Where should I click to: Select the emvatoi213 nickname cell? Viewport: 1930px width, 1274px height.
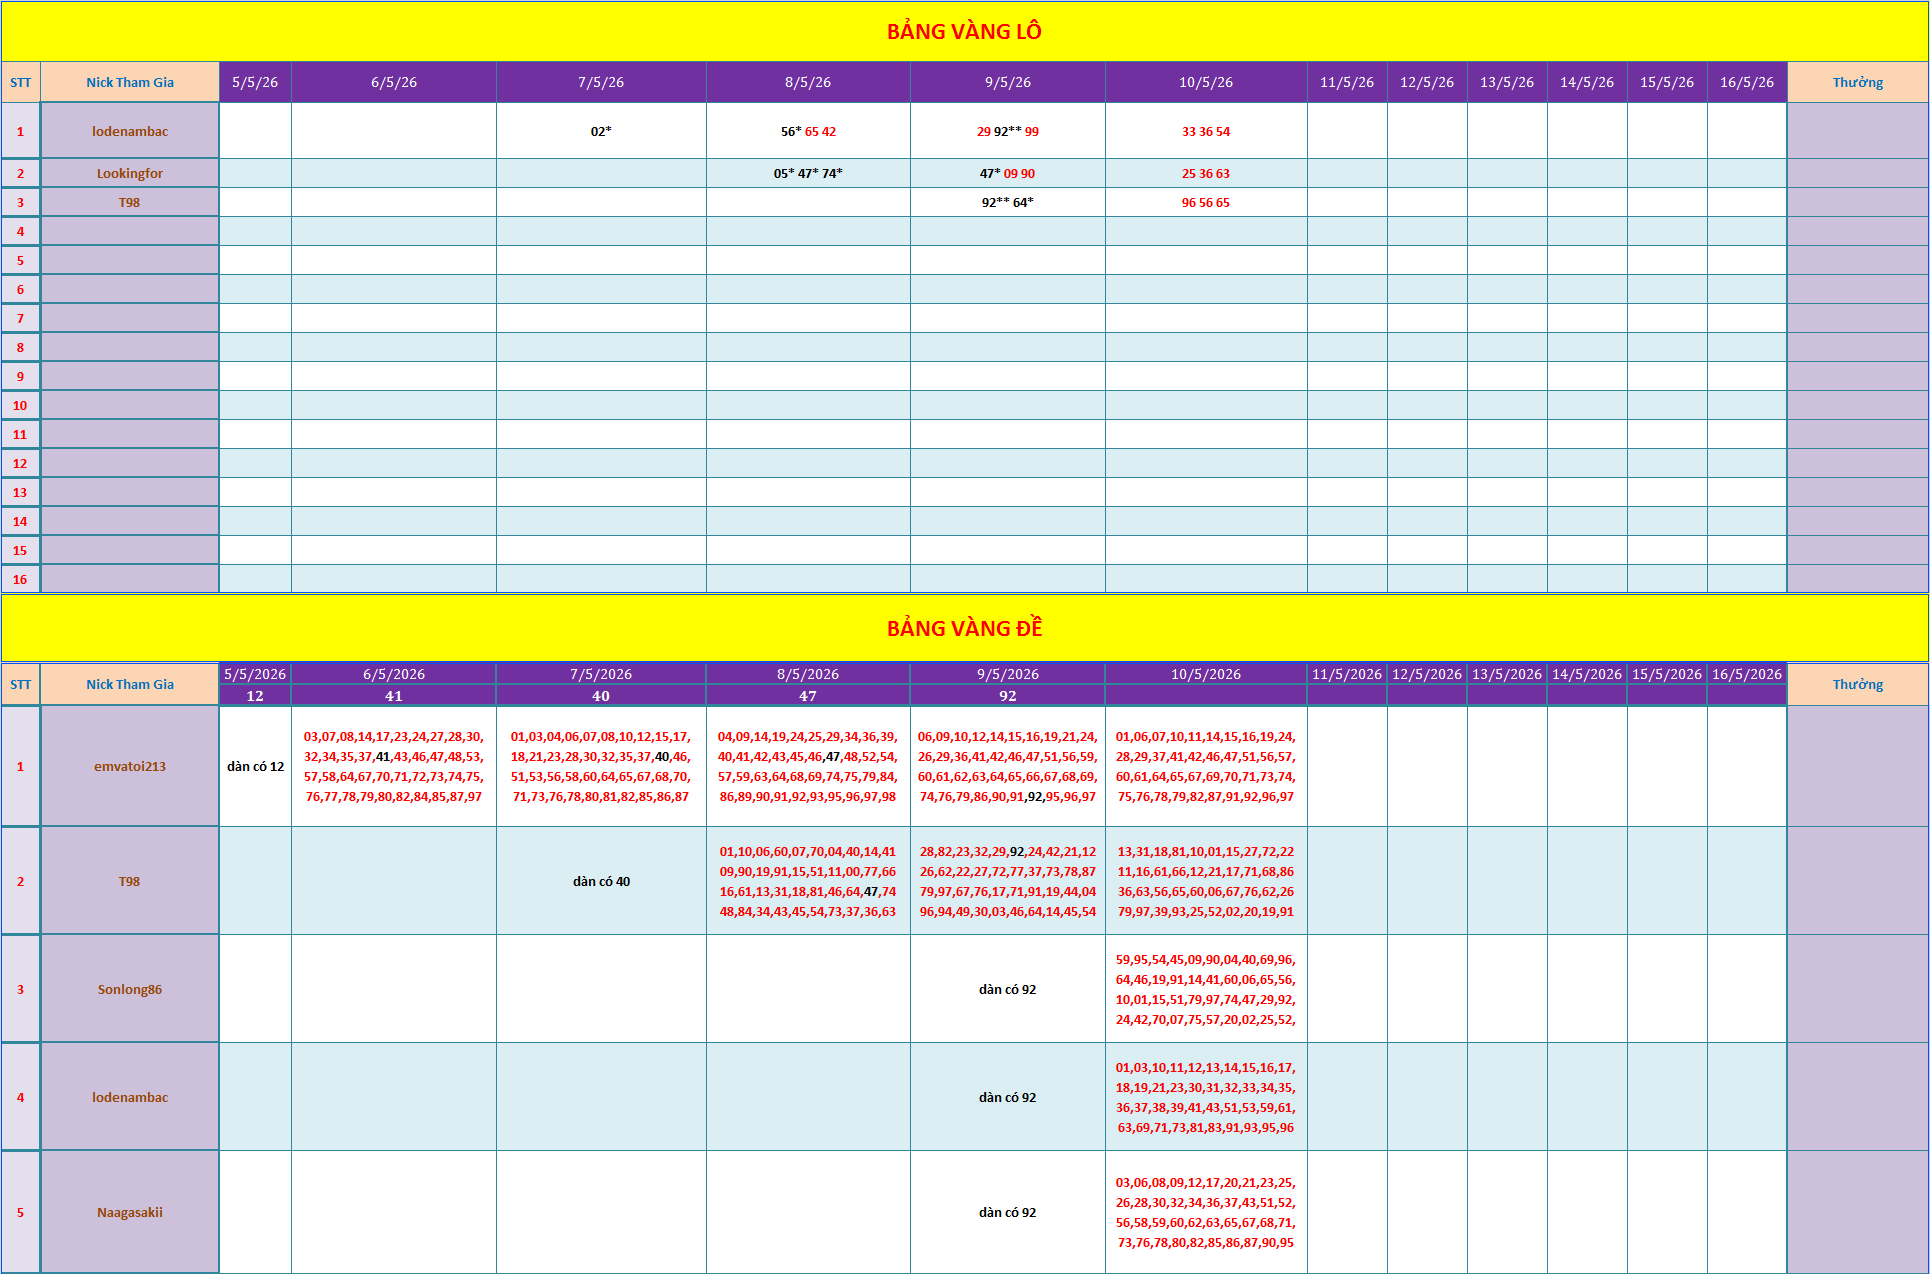pos(130,766)
